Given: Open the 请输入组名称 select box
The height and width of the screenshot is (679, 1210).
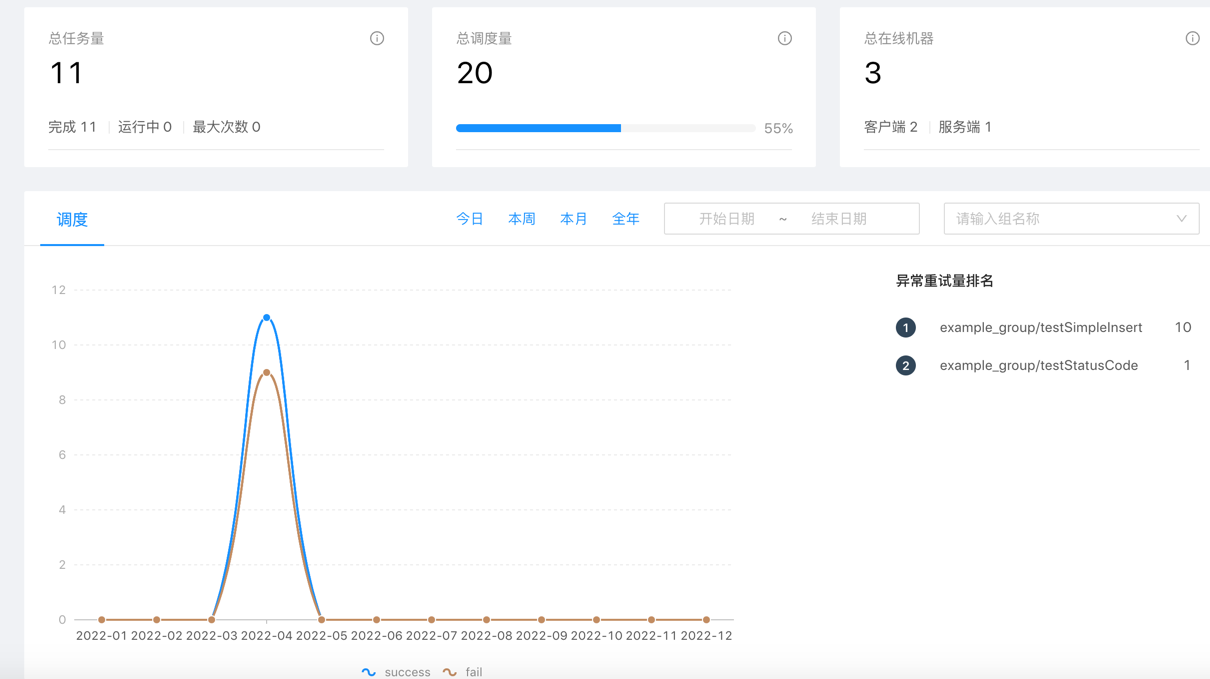Looking at the screenshot, I should [1060, 219].
